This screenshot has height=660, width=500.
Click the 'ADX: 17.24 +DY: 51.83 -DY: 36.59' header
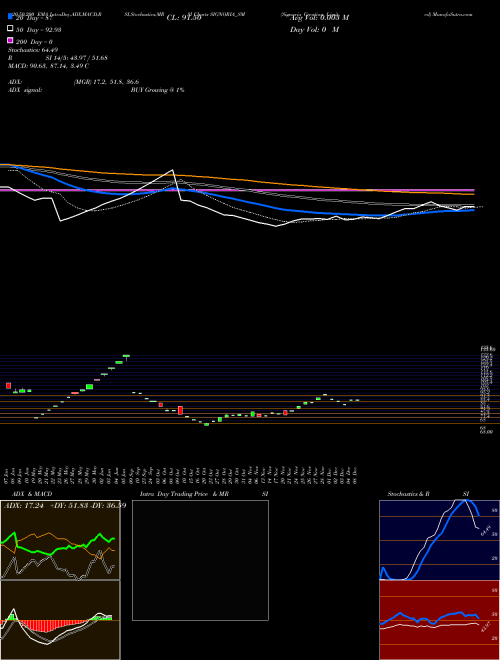(64, 505)
